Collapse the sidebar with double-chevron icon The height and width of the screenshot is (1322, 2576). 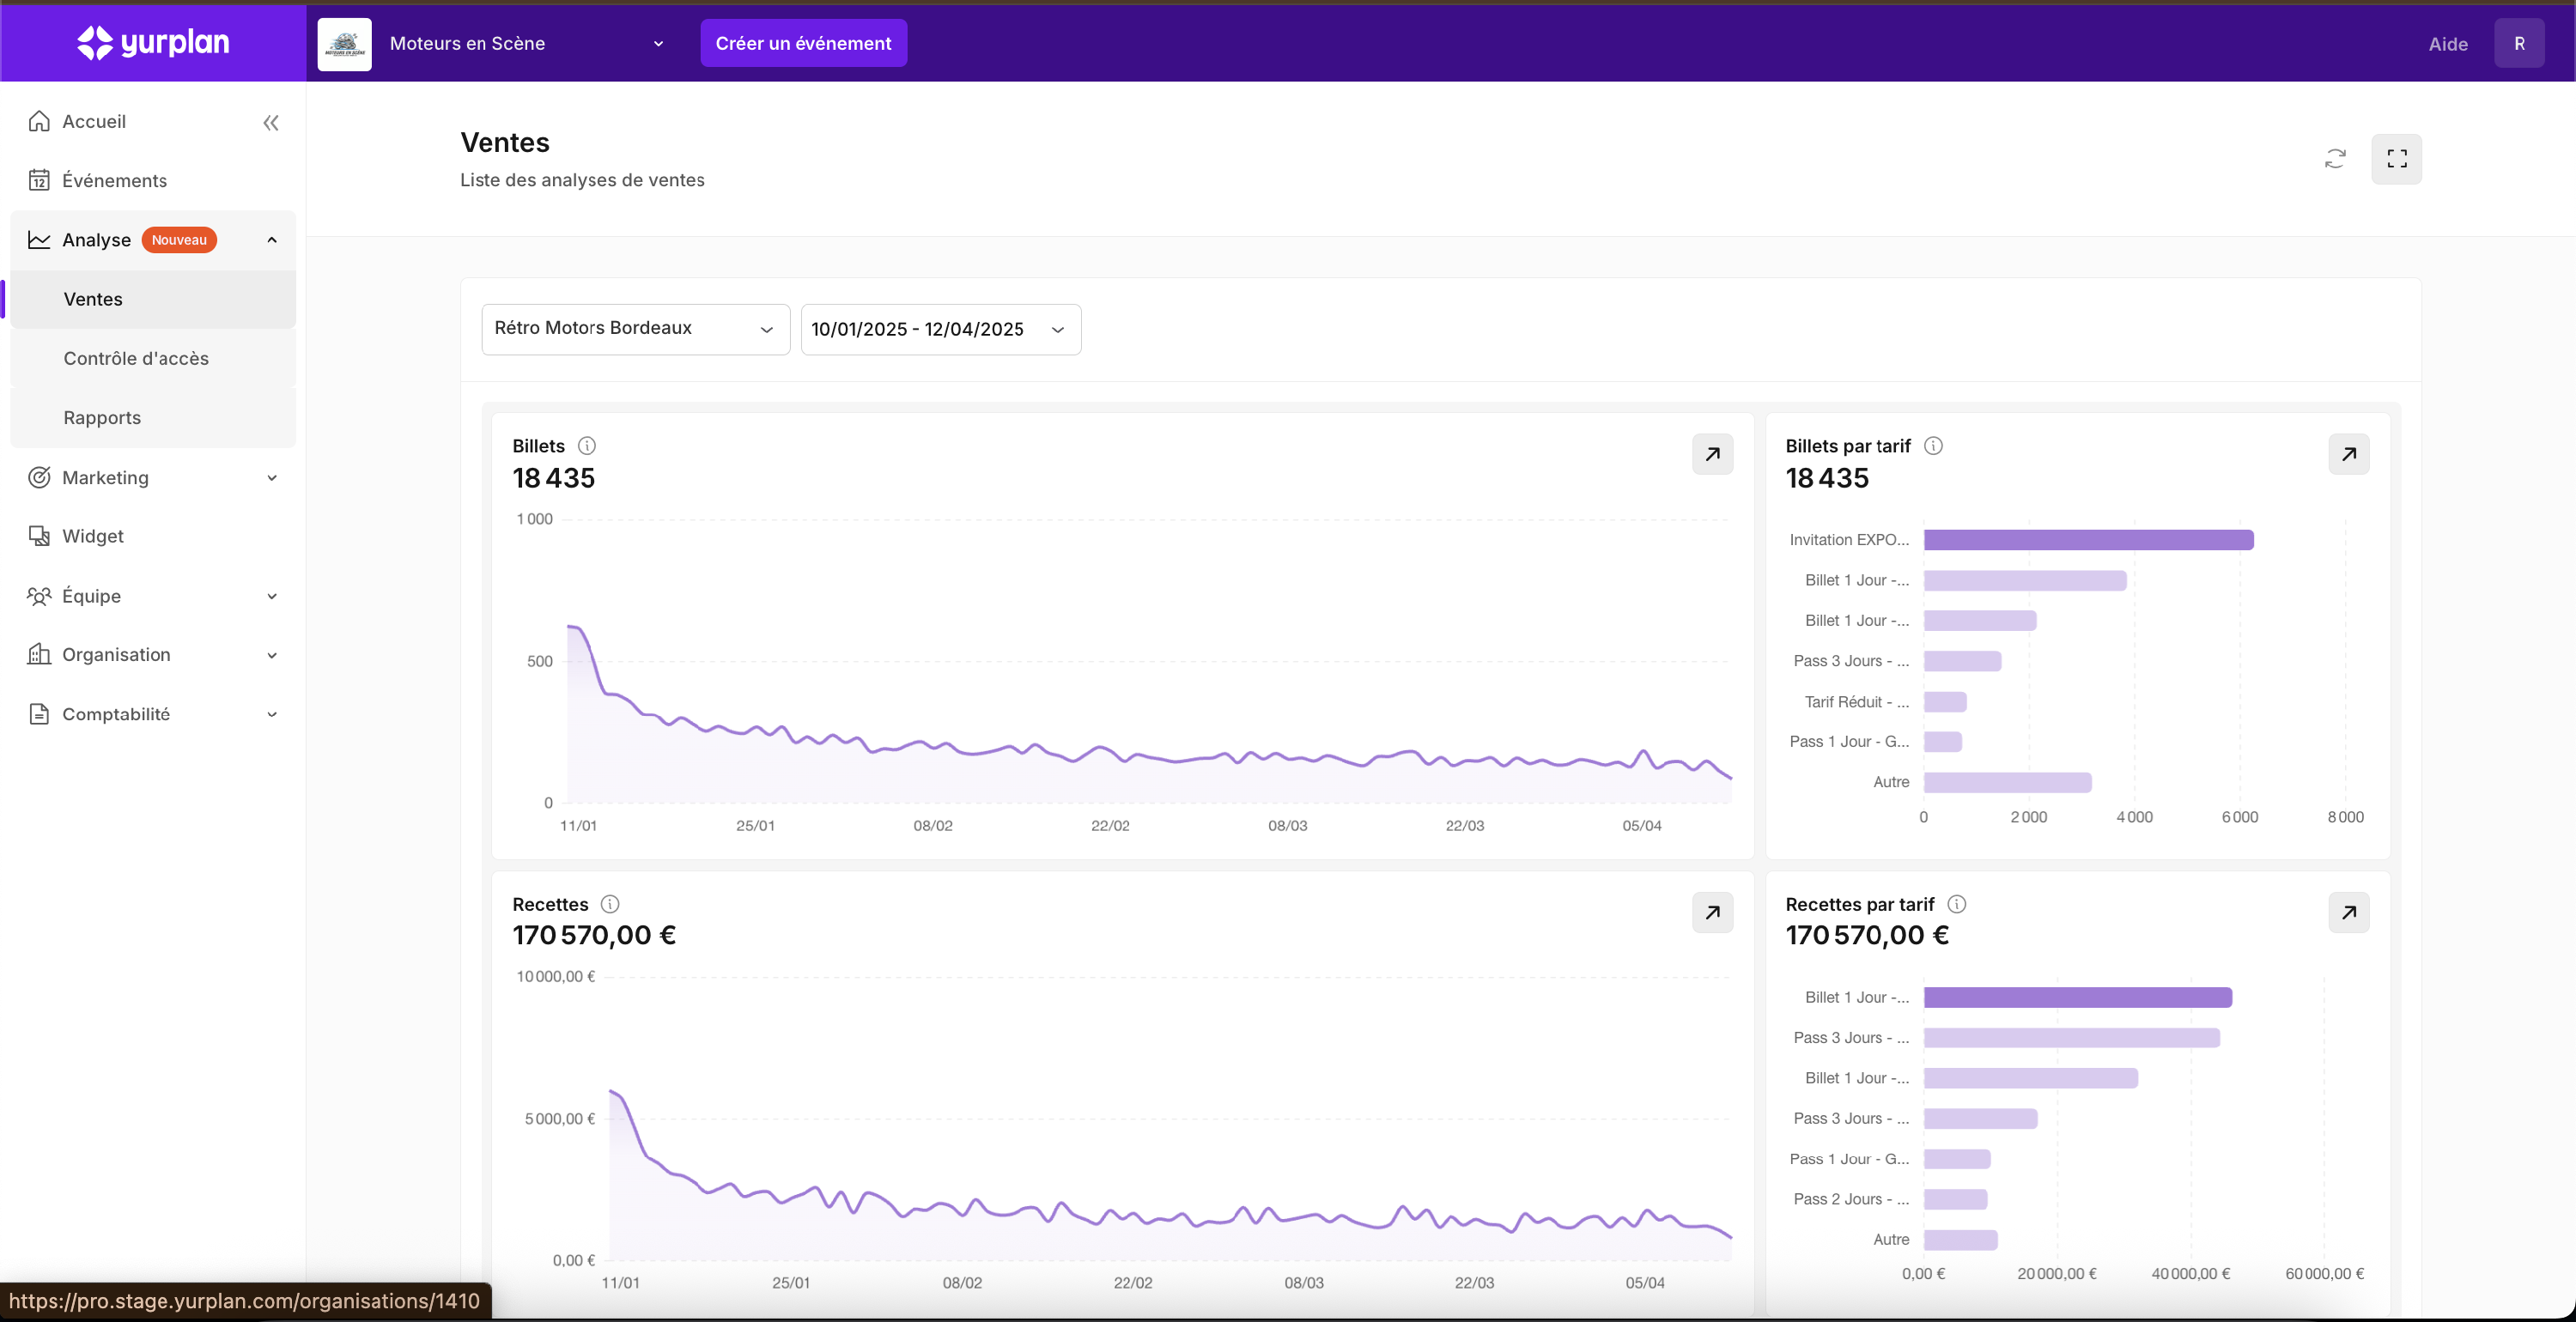tap(270, 122)
